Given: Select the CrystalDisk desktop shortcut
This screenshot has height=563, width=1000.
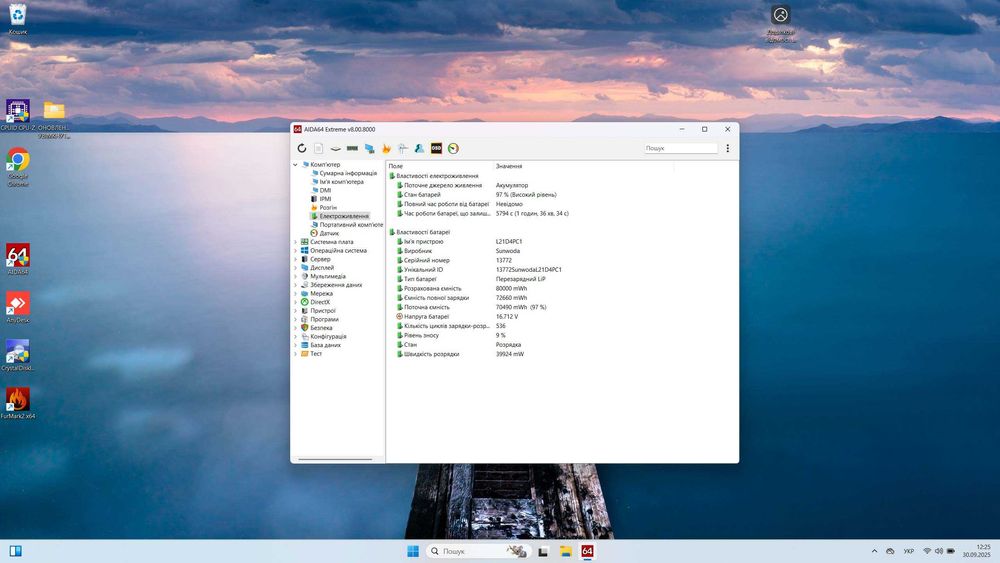Looking at the screenshot, I should (18, 355).
